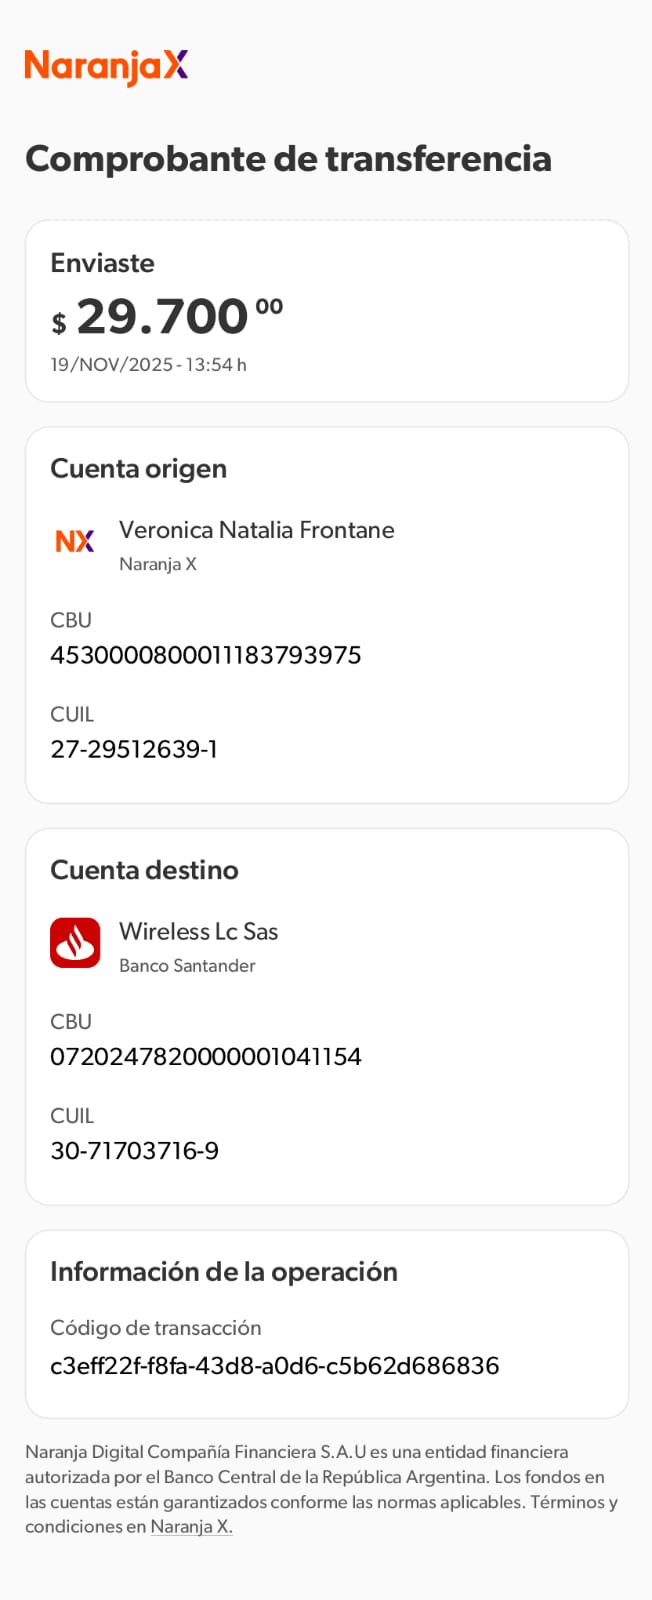Click the destination CUIL 30-71703716-9
The width and height of the screenshot is (652, 1600).
point(134,1151)
